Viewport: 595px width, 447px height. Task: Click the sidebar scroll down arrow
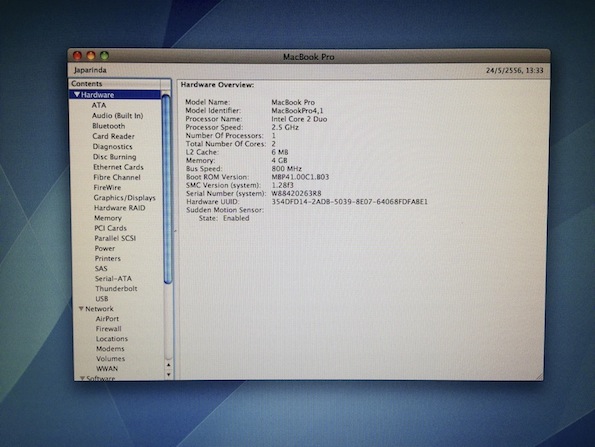168,375
